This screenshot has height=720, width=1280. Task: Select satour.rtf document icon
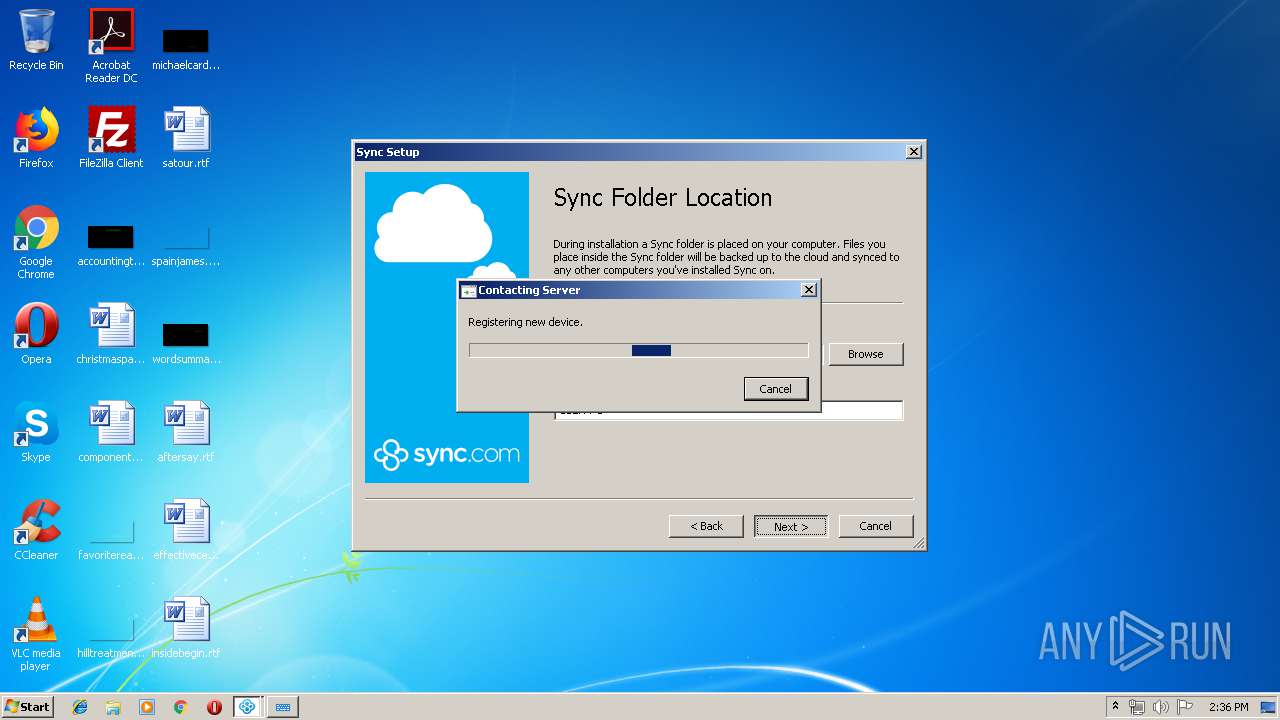tap(186, 138)
